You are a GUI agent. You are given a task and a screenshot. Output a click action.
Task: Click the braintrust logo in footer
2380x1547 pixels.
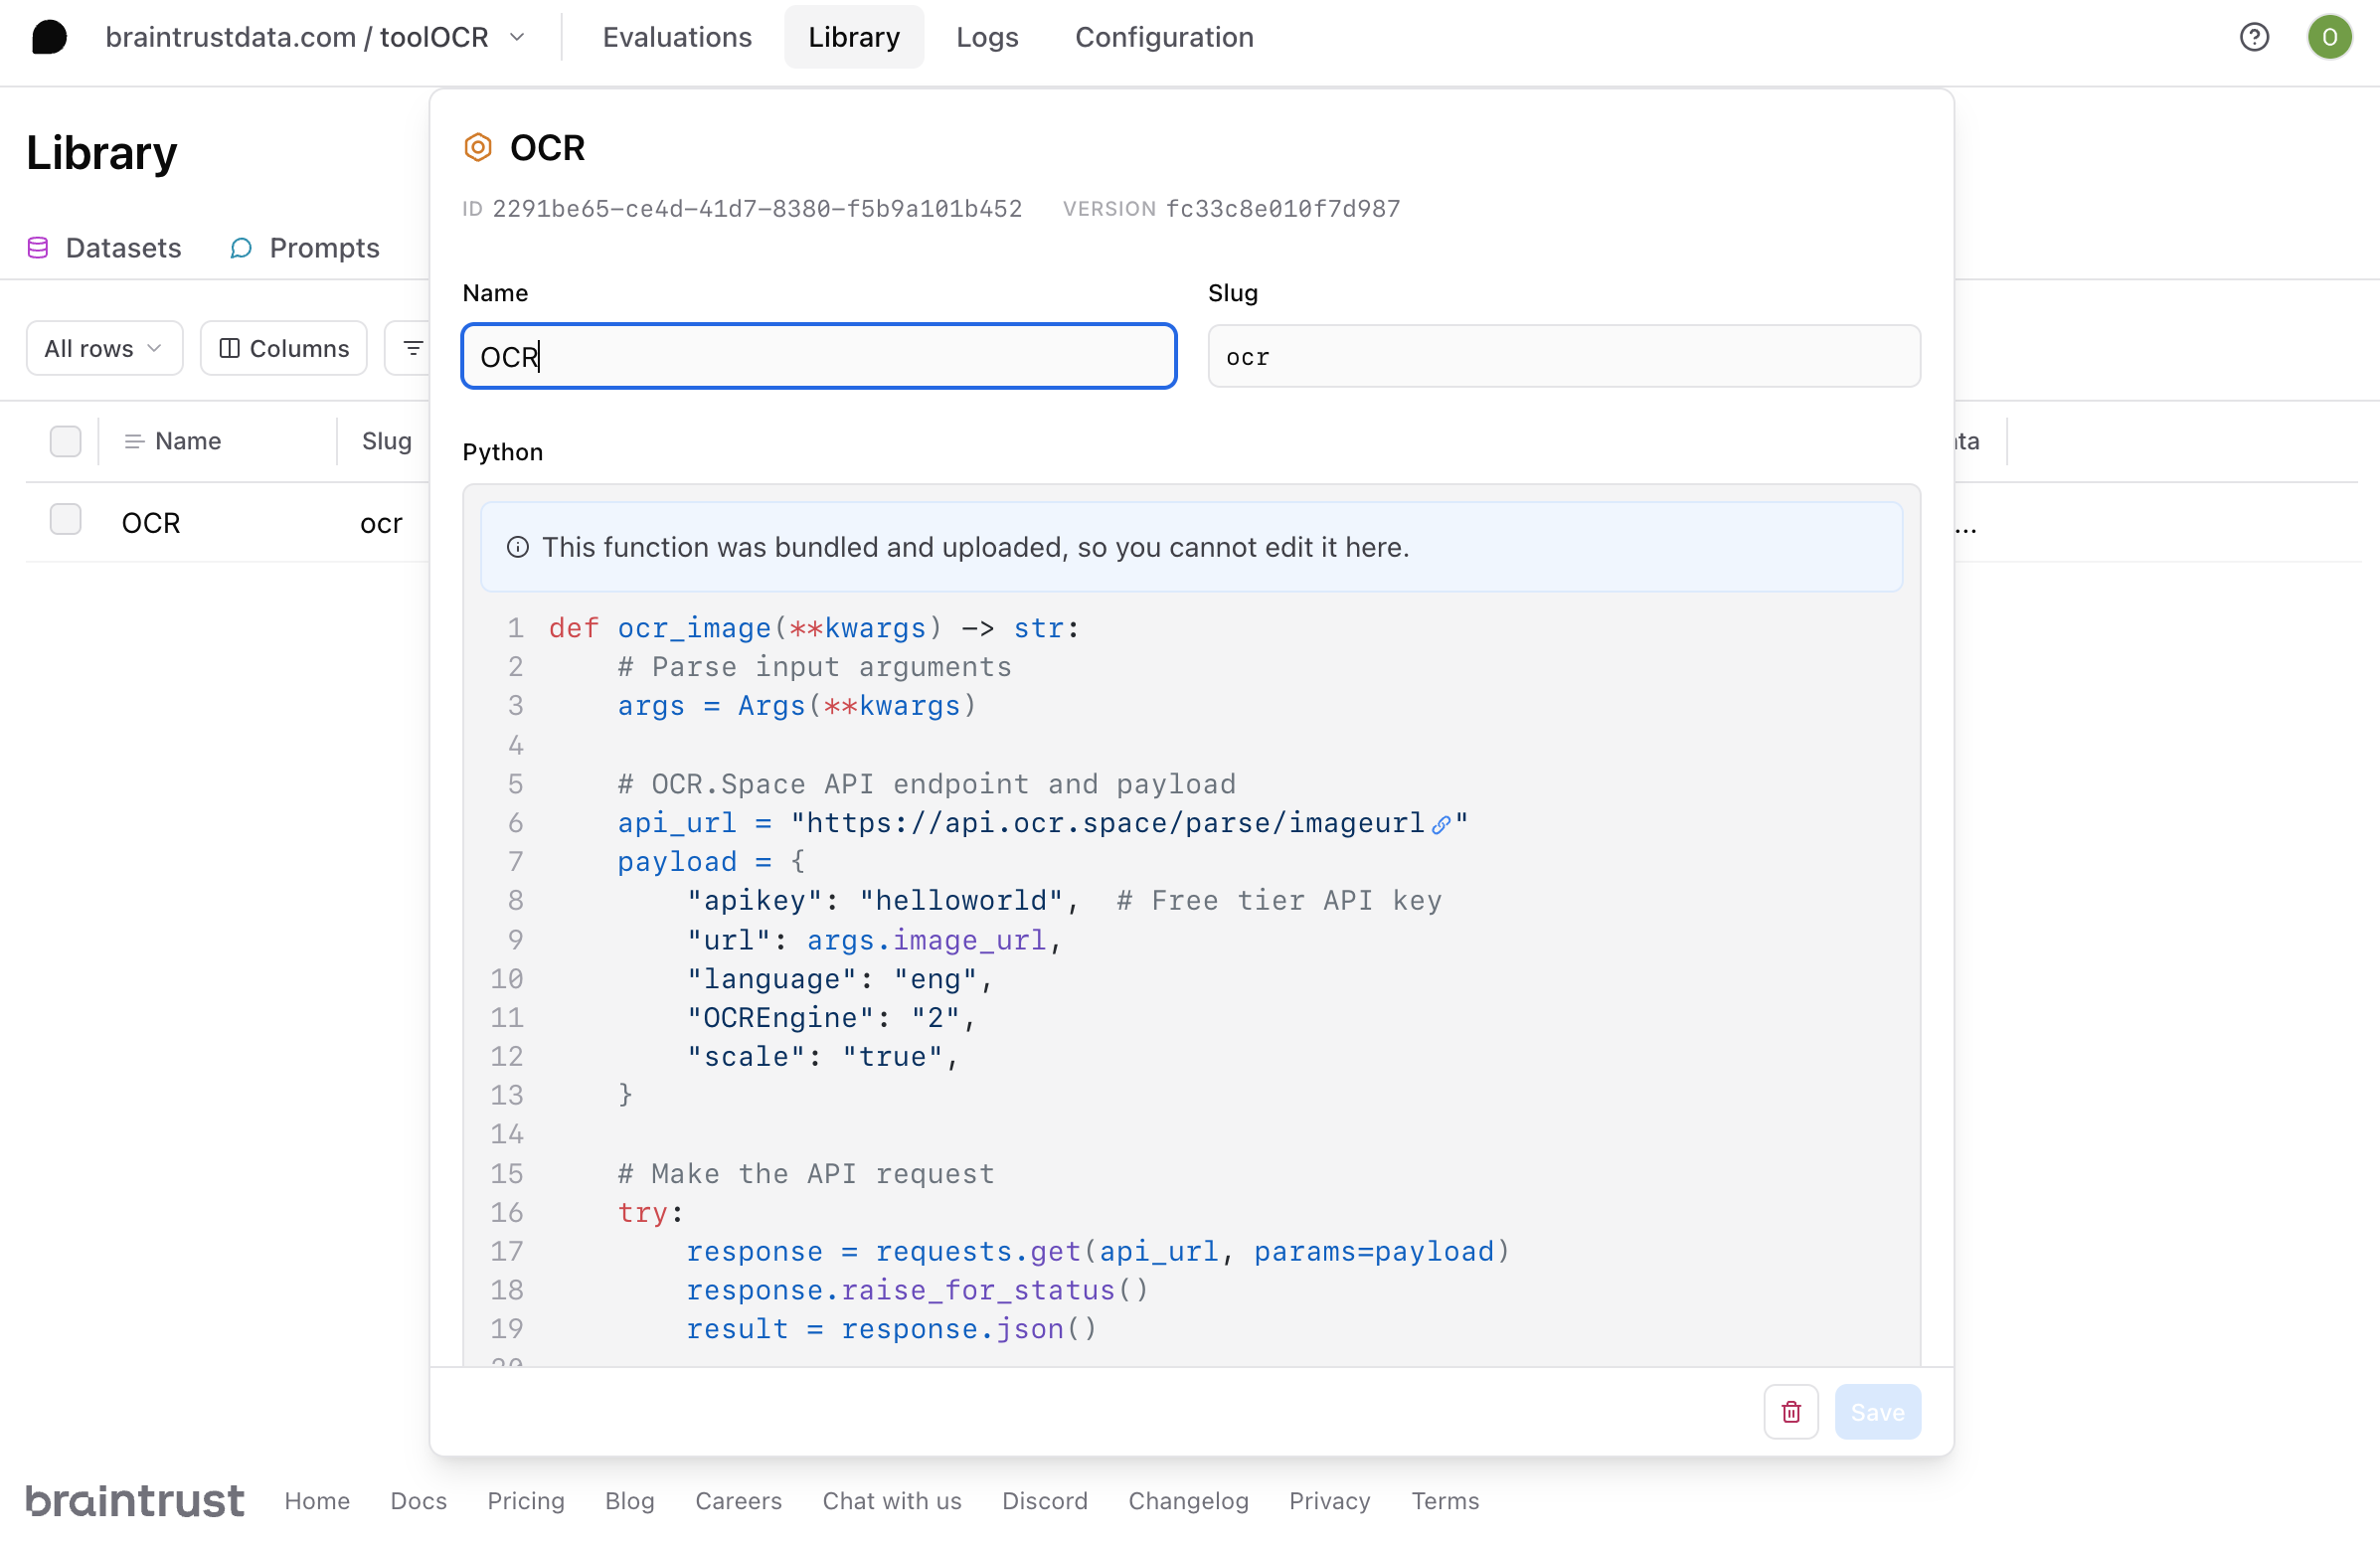pyautogui.click(x=133, y=1499)
